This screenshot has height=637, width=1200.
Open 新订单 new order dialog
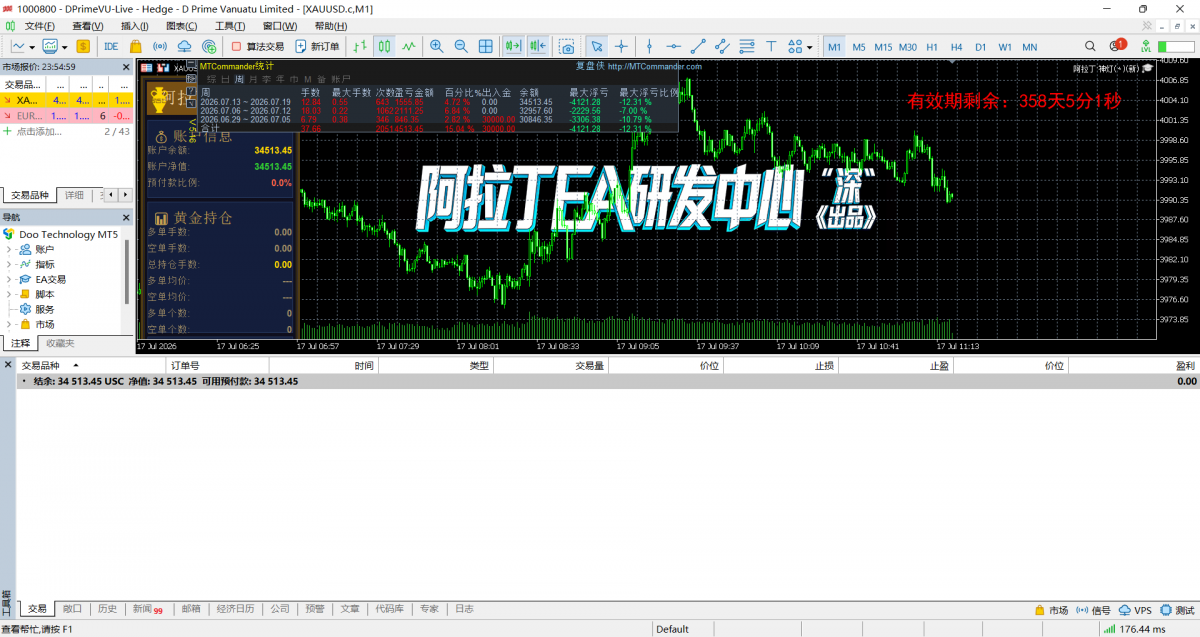point(318,46)
